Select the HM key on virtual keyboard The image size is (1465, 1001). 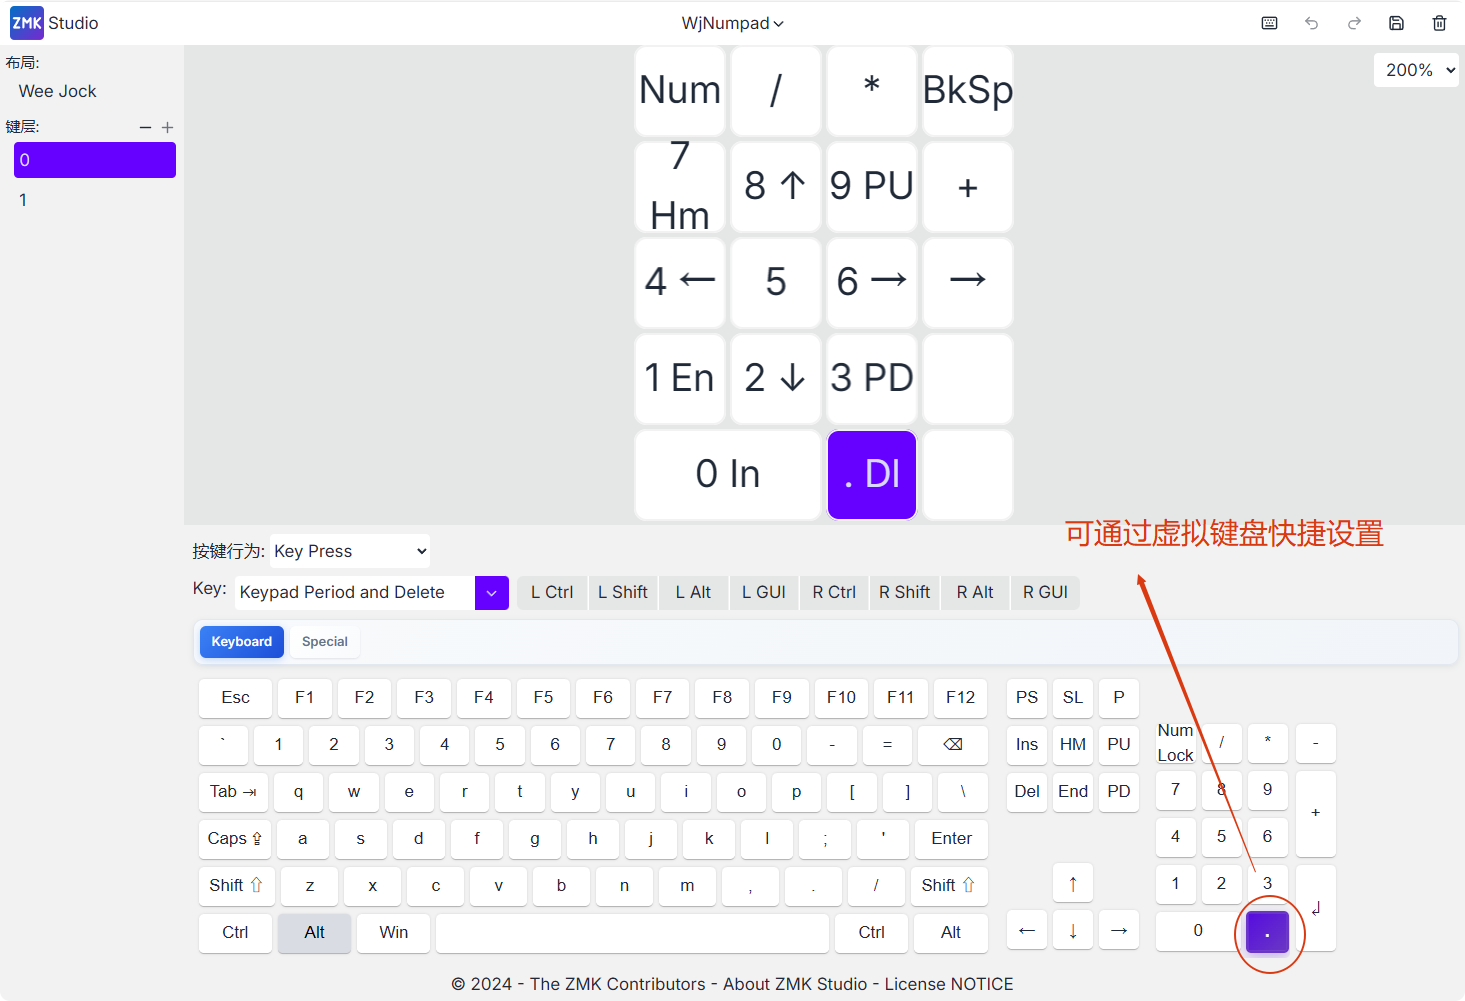point(1073,744)
